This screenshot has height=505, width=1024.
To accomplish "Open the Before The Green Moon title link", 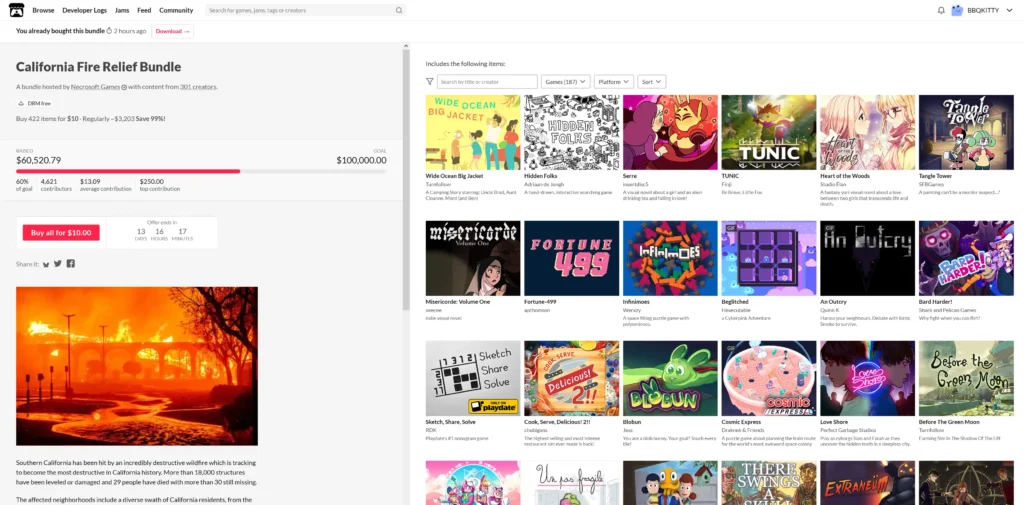I will (x=949, y=422).
